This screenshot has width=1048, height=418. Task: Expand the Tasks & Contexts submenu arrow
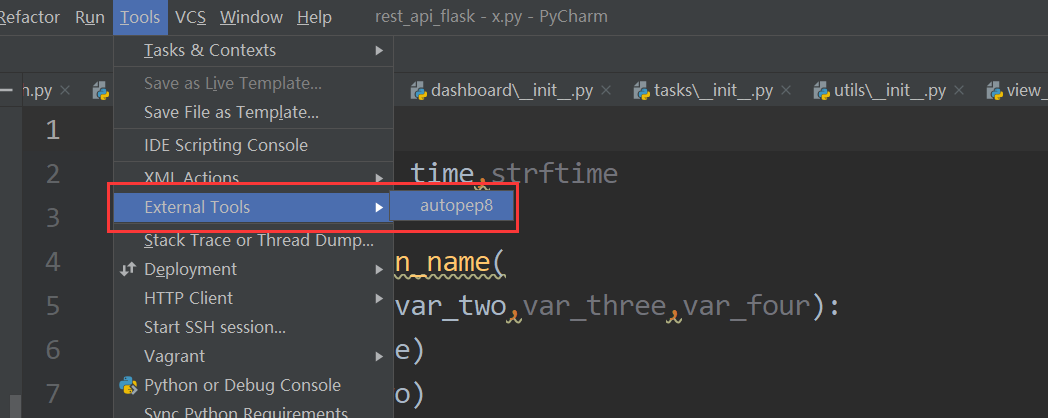coord(379,50)
